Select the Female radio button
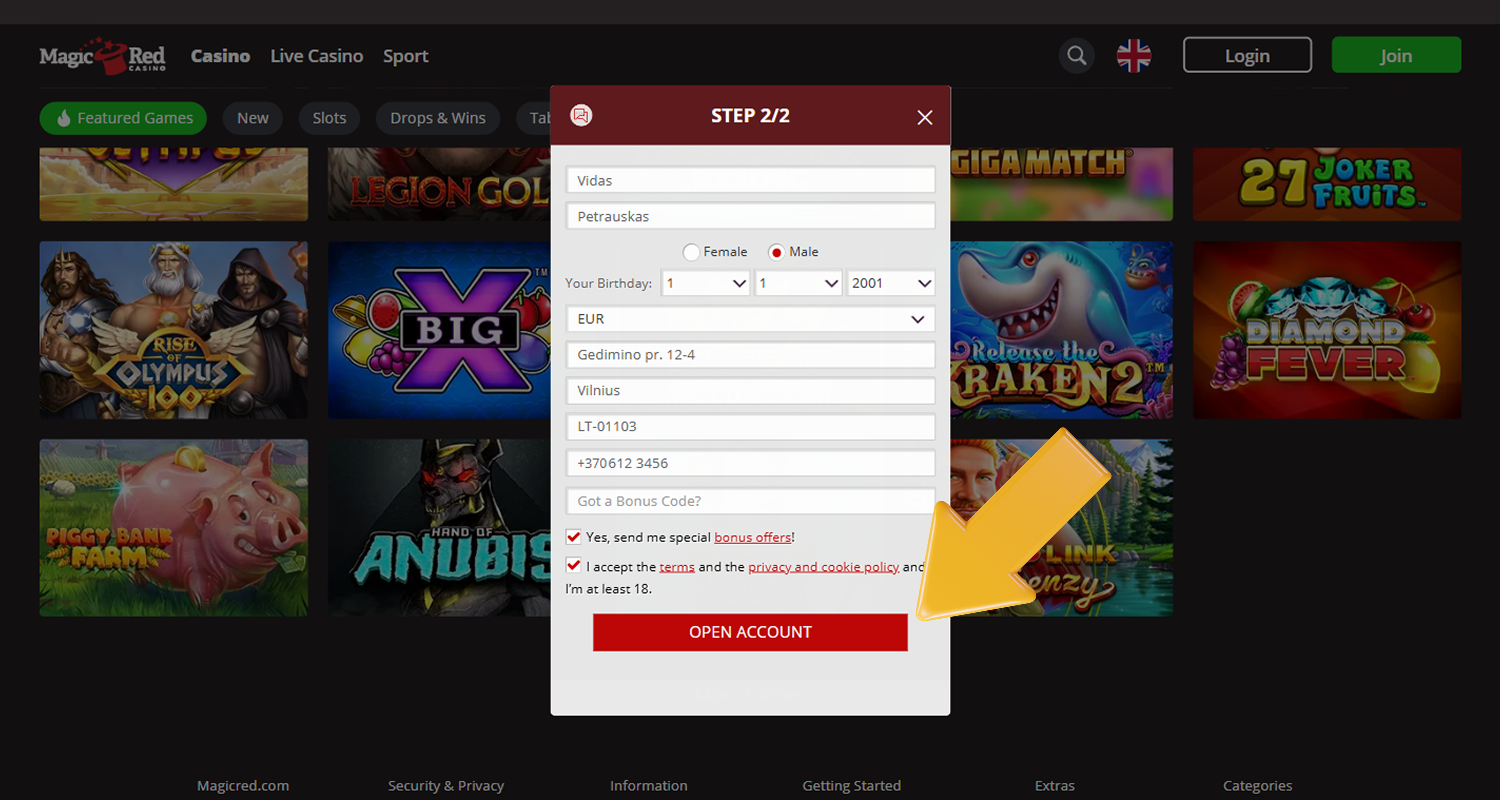The width and height of the screenshot is (1500, 800). (691, 252)
